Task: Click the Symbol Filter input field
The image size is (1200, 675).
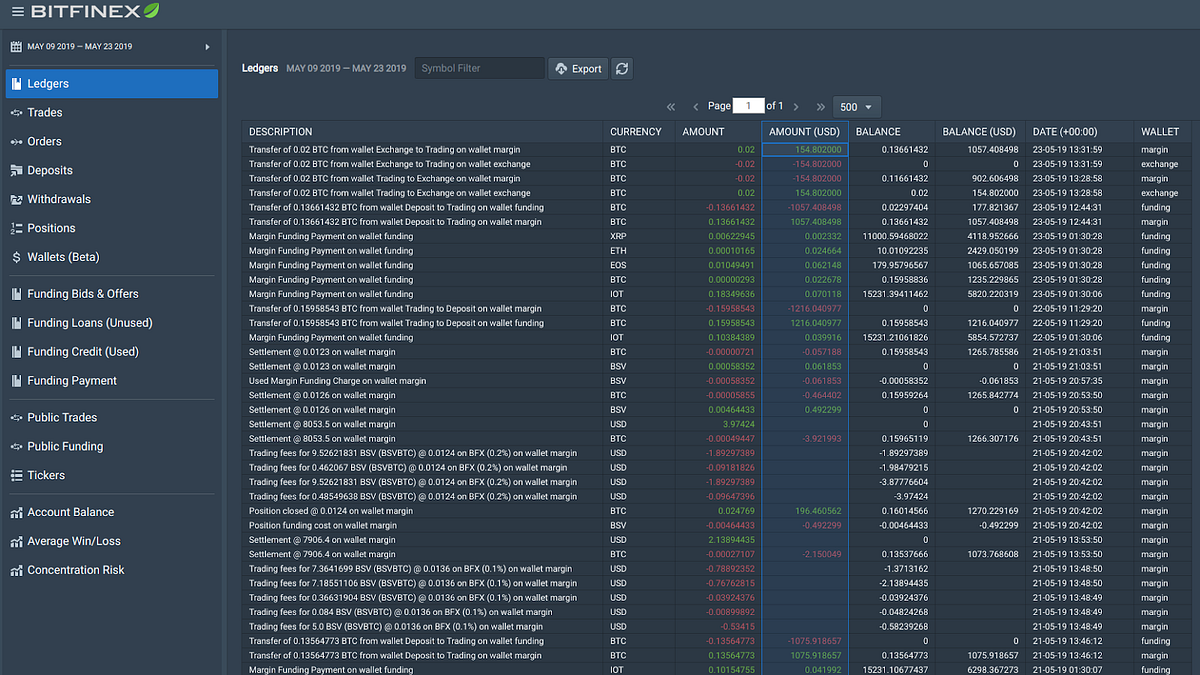Action: tap(478, 68)
